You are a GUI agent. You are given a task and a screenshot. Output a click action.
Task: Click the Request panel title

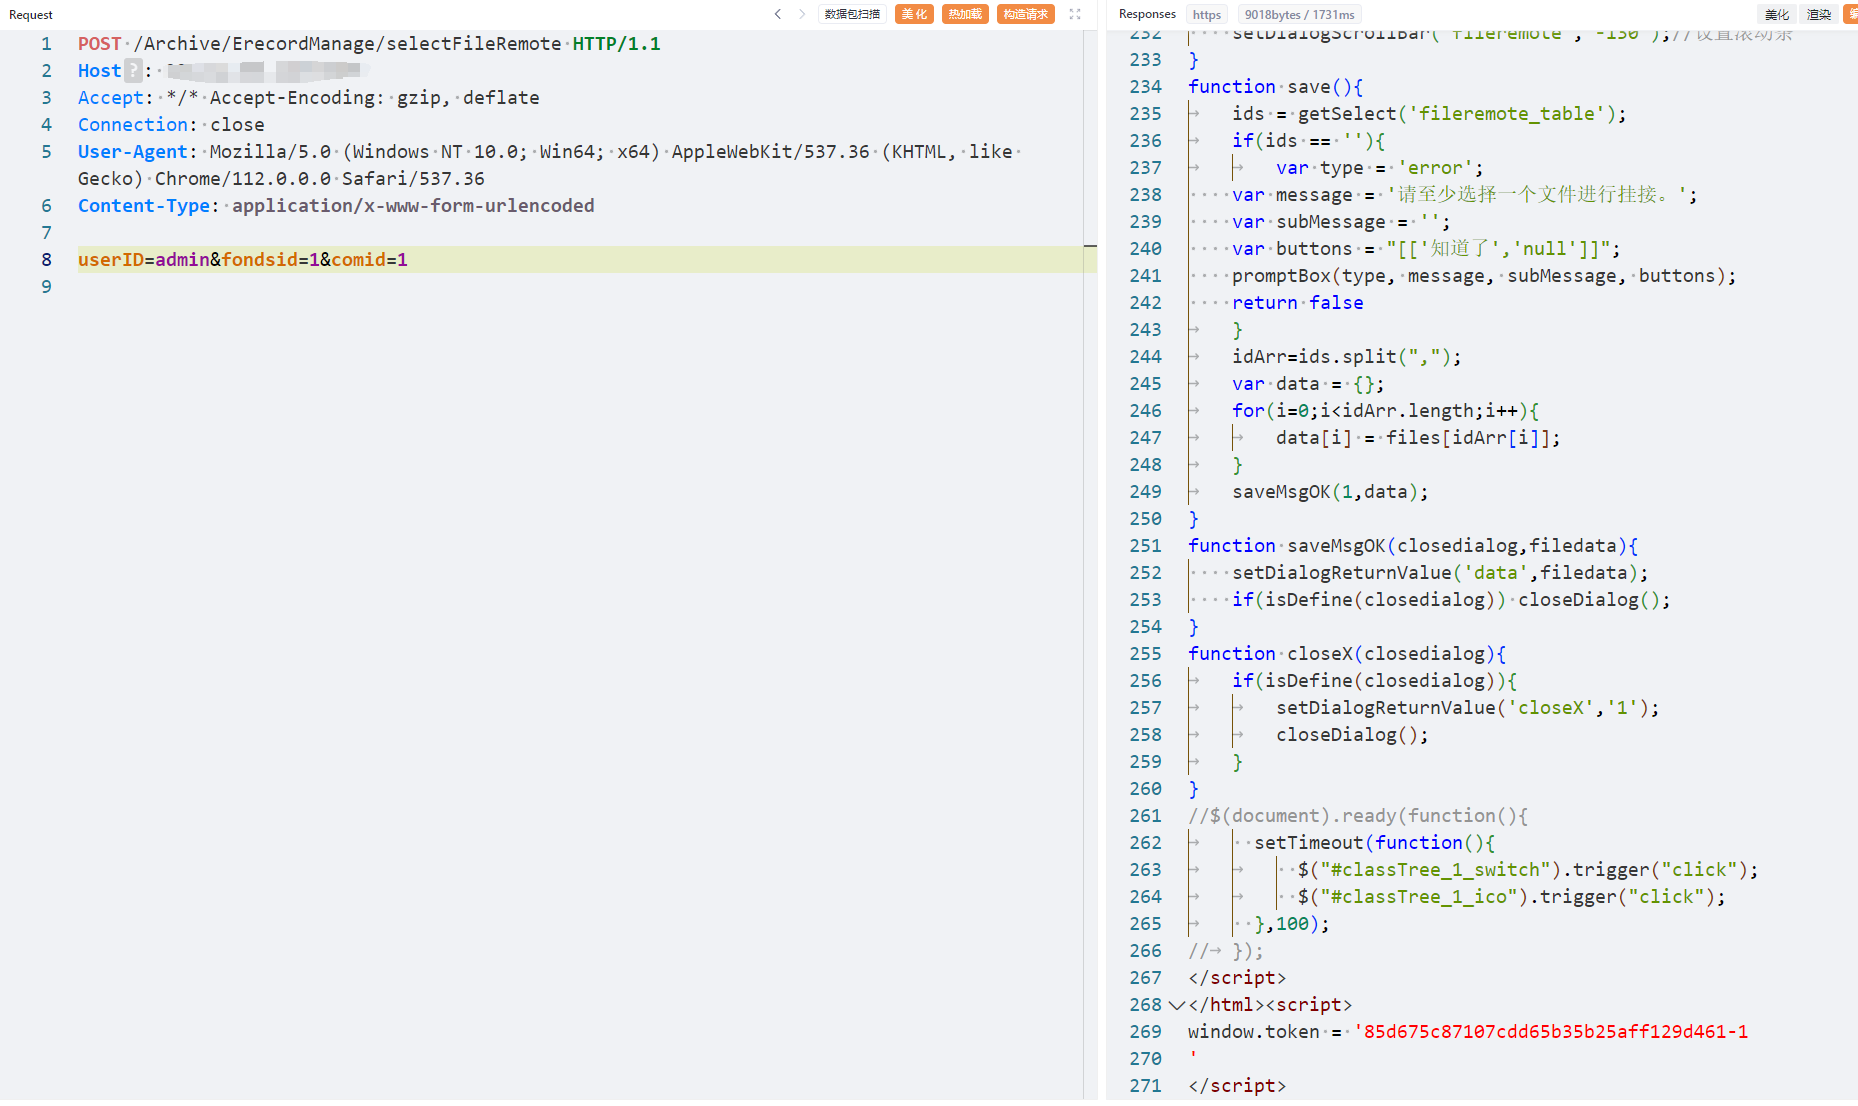[x=31, y=15]
